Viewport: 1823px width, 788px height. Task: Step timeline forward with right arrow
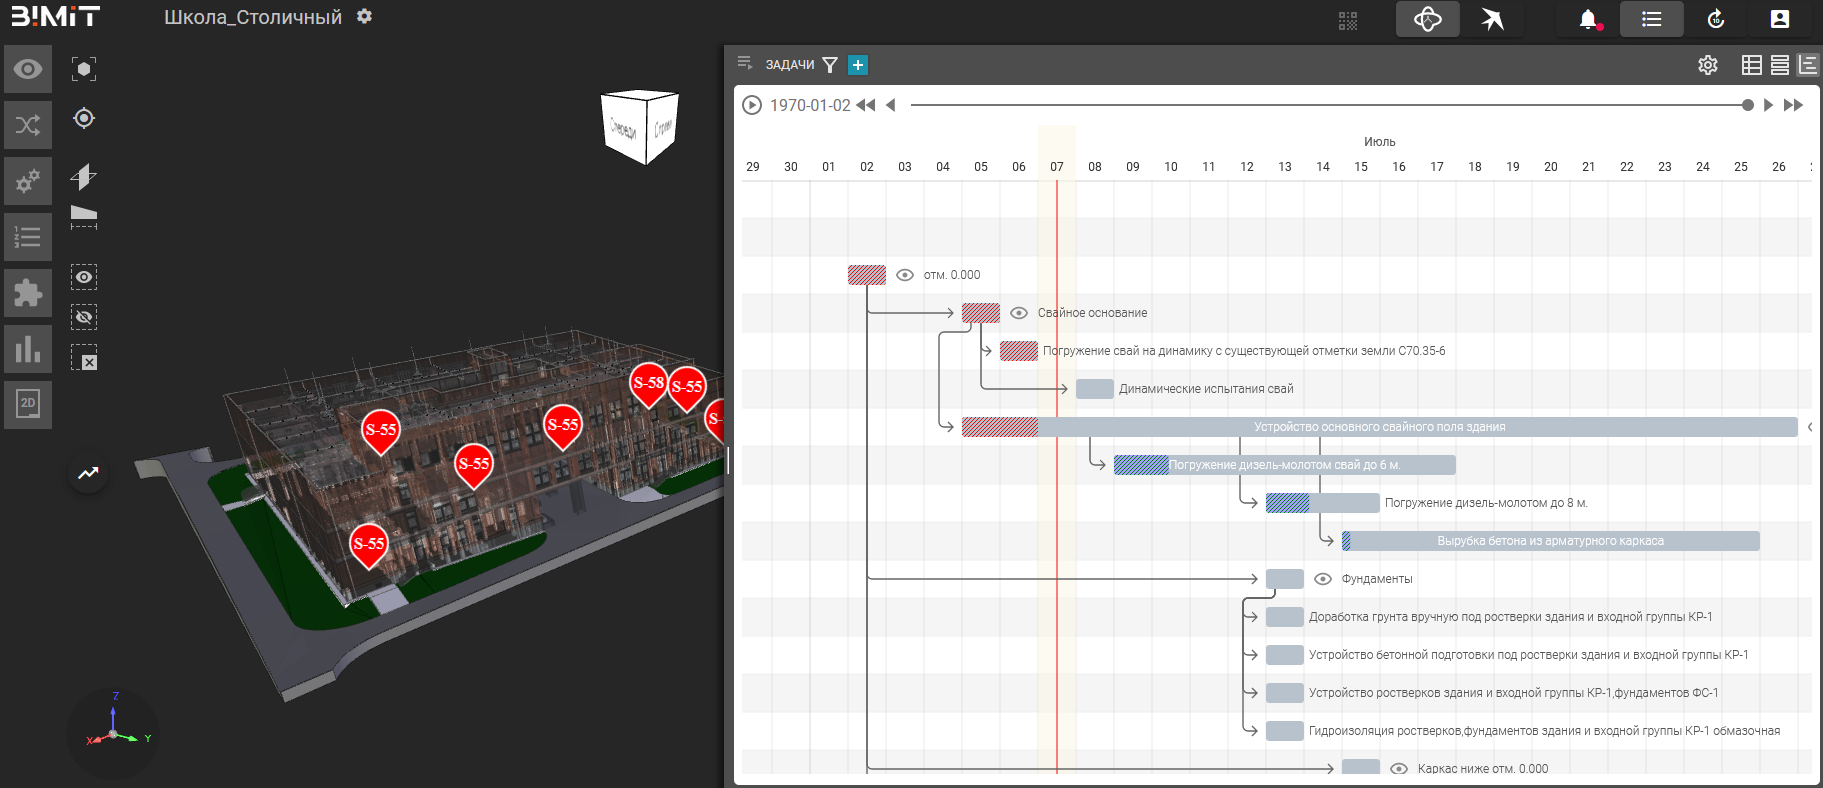pos(1768,105)
